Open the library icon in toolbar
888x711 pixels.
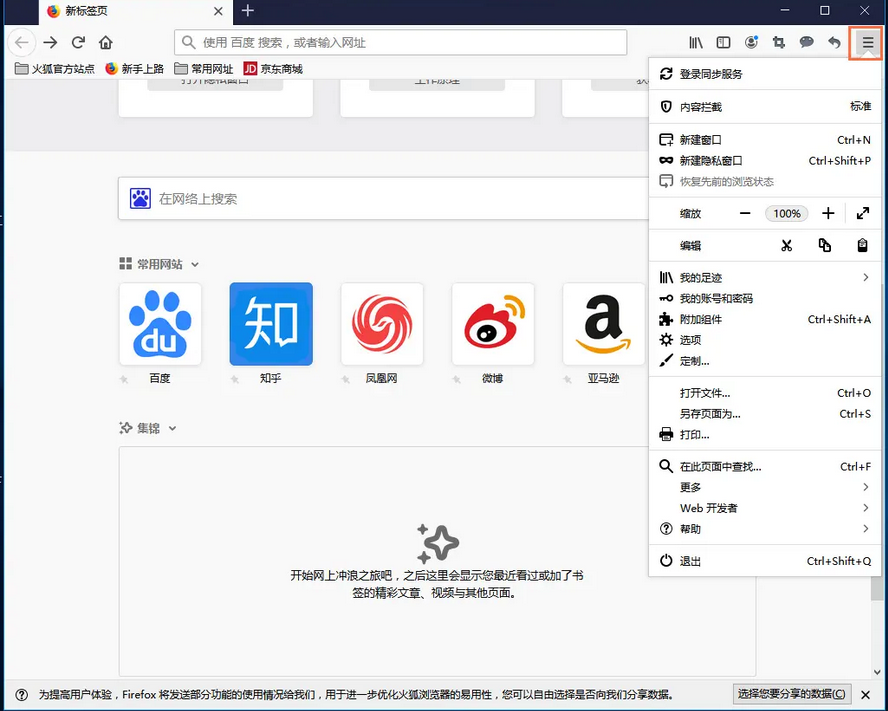(695, 42)
